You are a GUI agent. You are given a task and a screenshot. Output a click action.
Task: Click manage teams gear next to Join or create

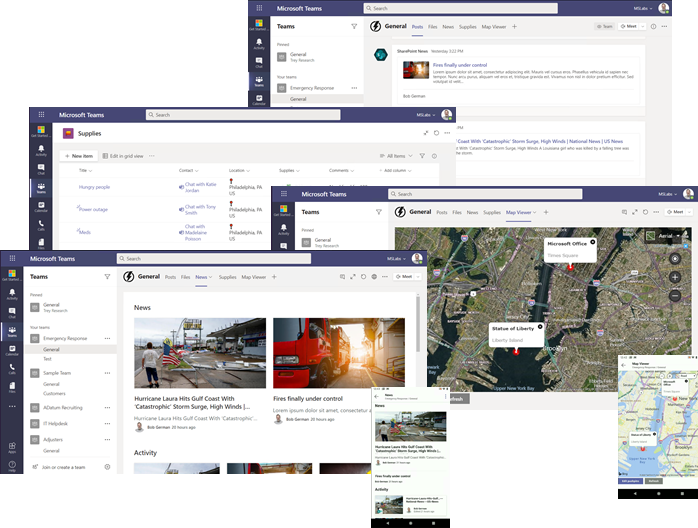[x=107, y=467]
